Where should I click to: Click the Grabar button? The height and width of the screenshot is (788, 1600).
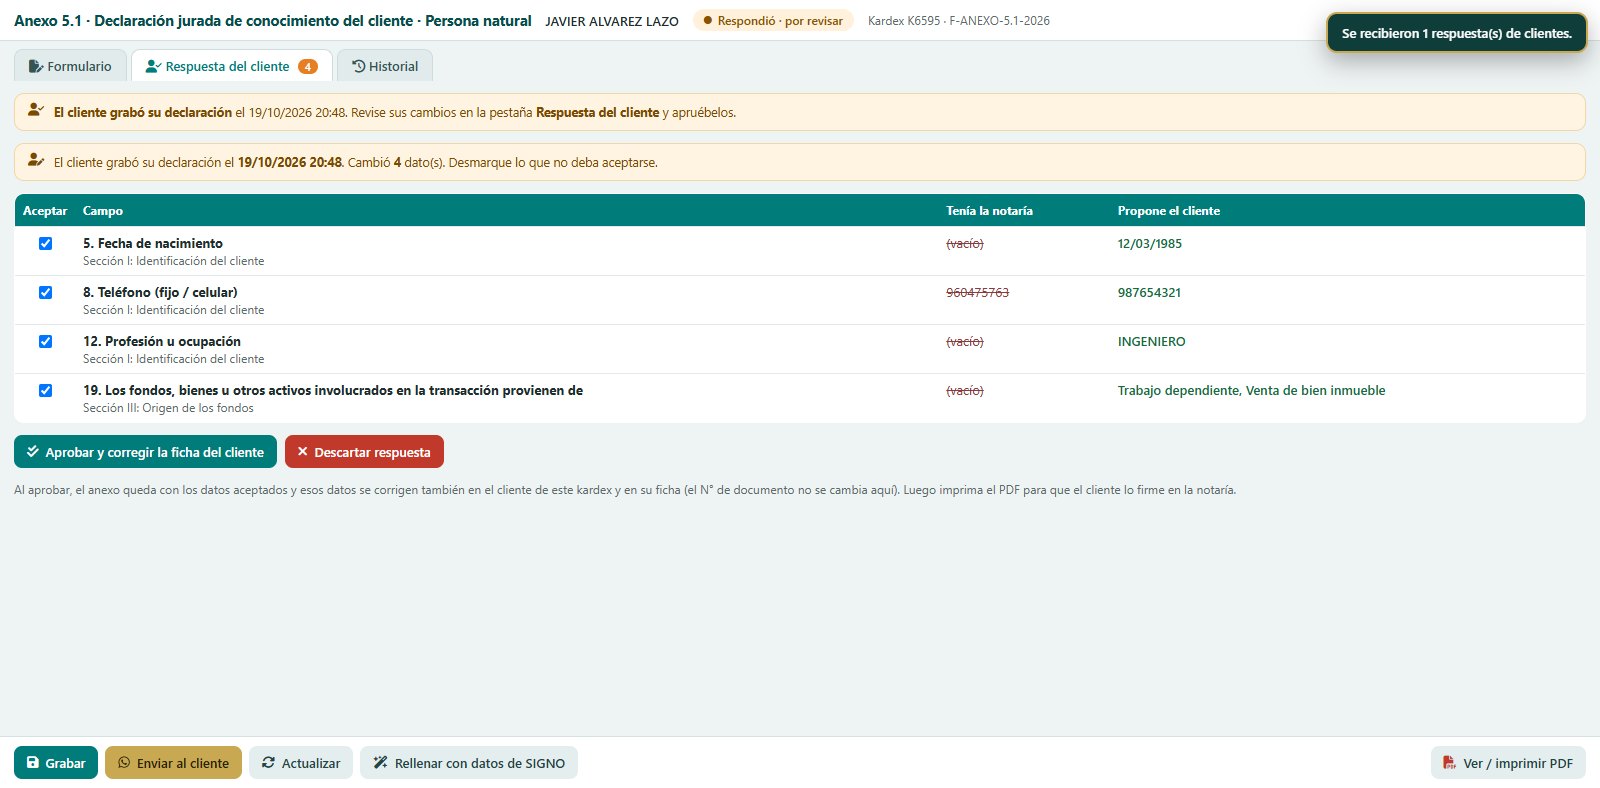click(x=56, y=763)
